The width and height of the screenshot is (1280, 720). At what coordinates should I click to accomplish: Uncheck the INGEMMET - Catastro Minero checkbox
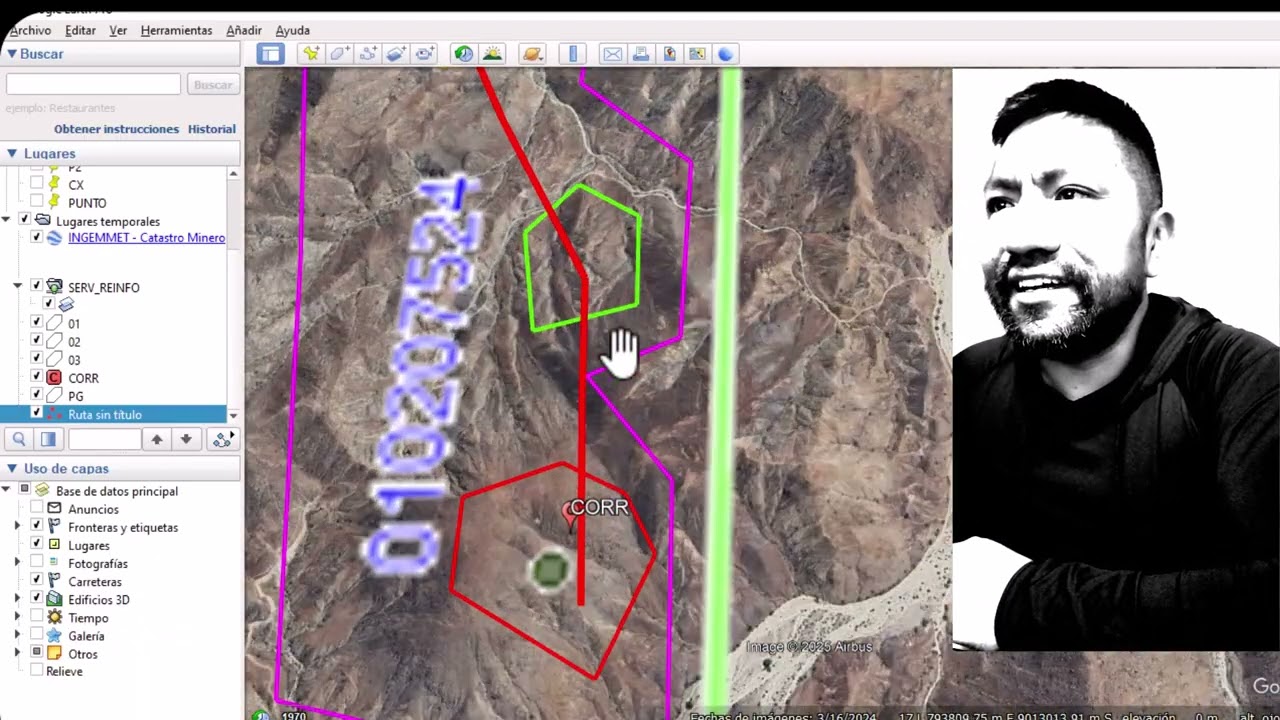(37, 238)
